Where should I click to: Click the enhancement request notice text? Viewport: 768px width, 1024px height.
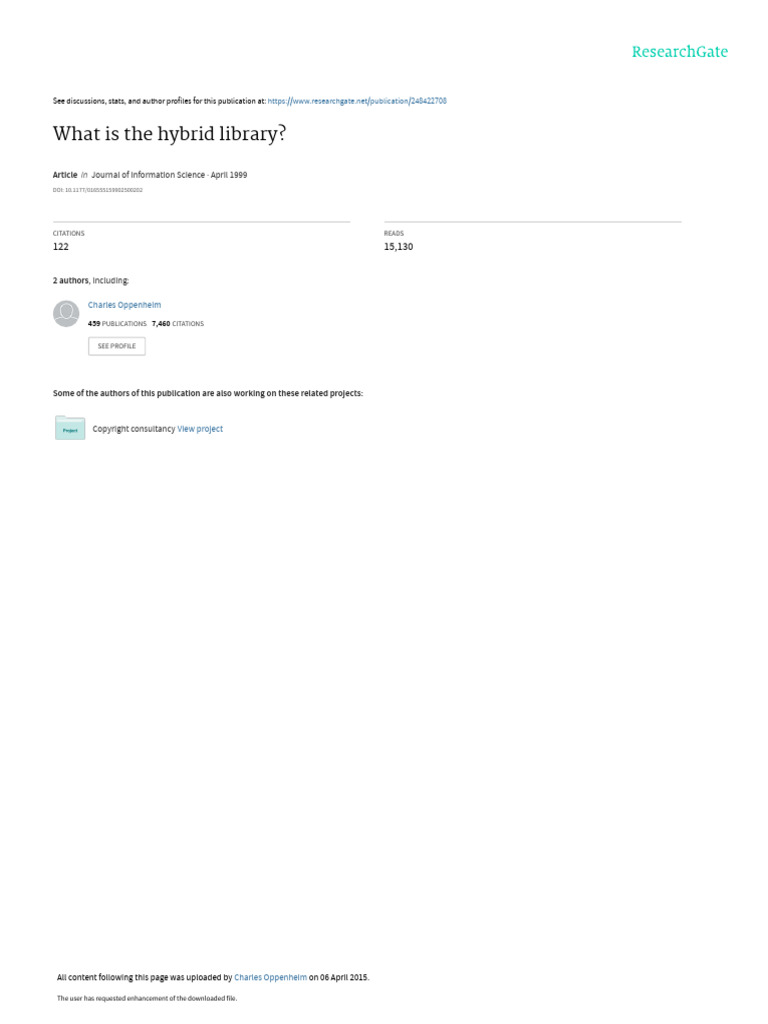click(x=147, y=999)
